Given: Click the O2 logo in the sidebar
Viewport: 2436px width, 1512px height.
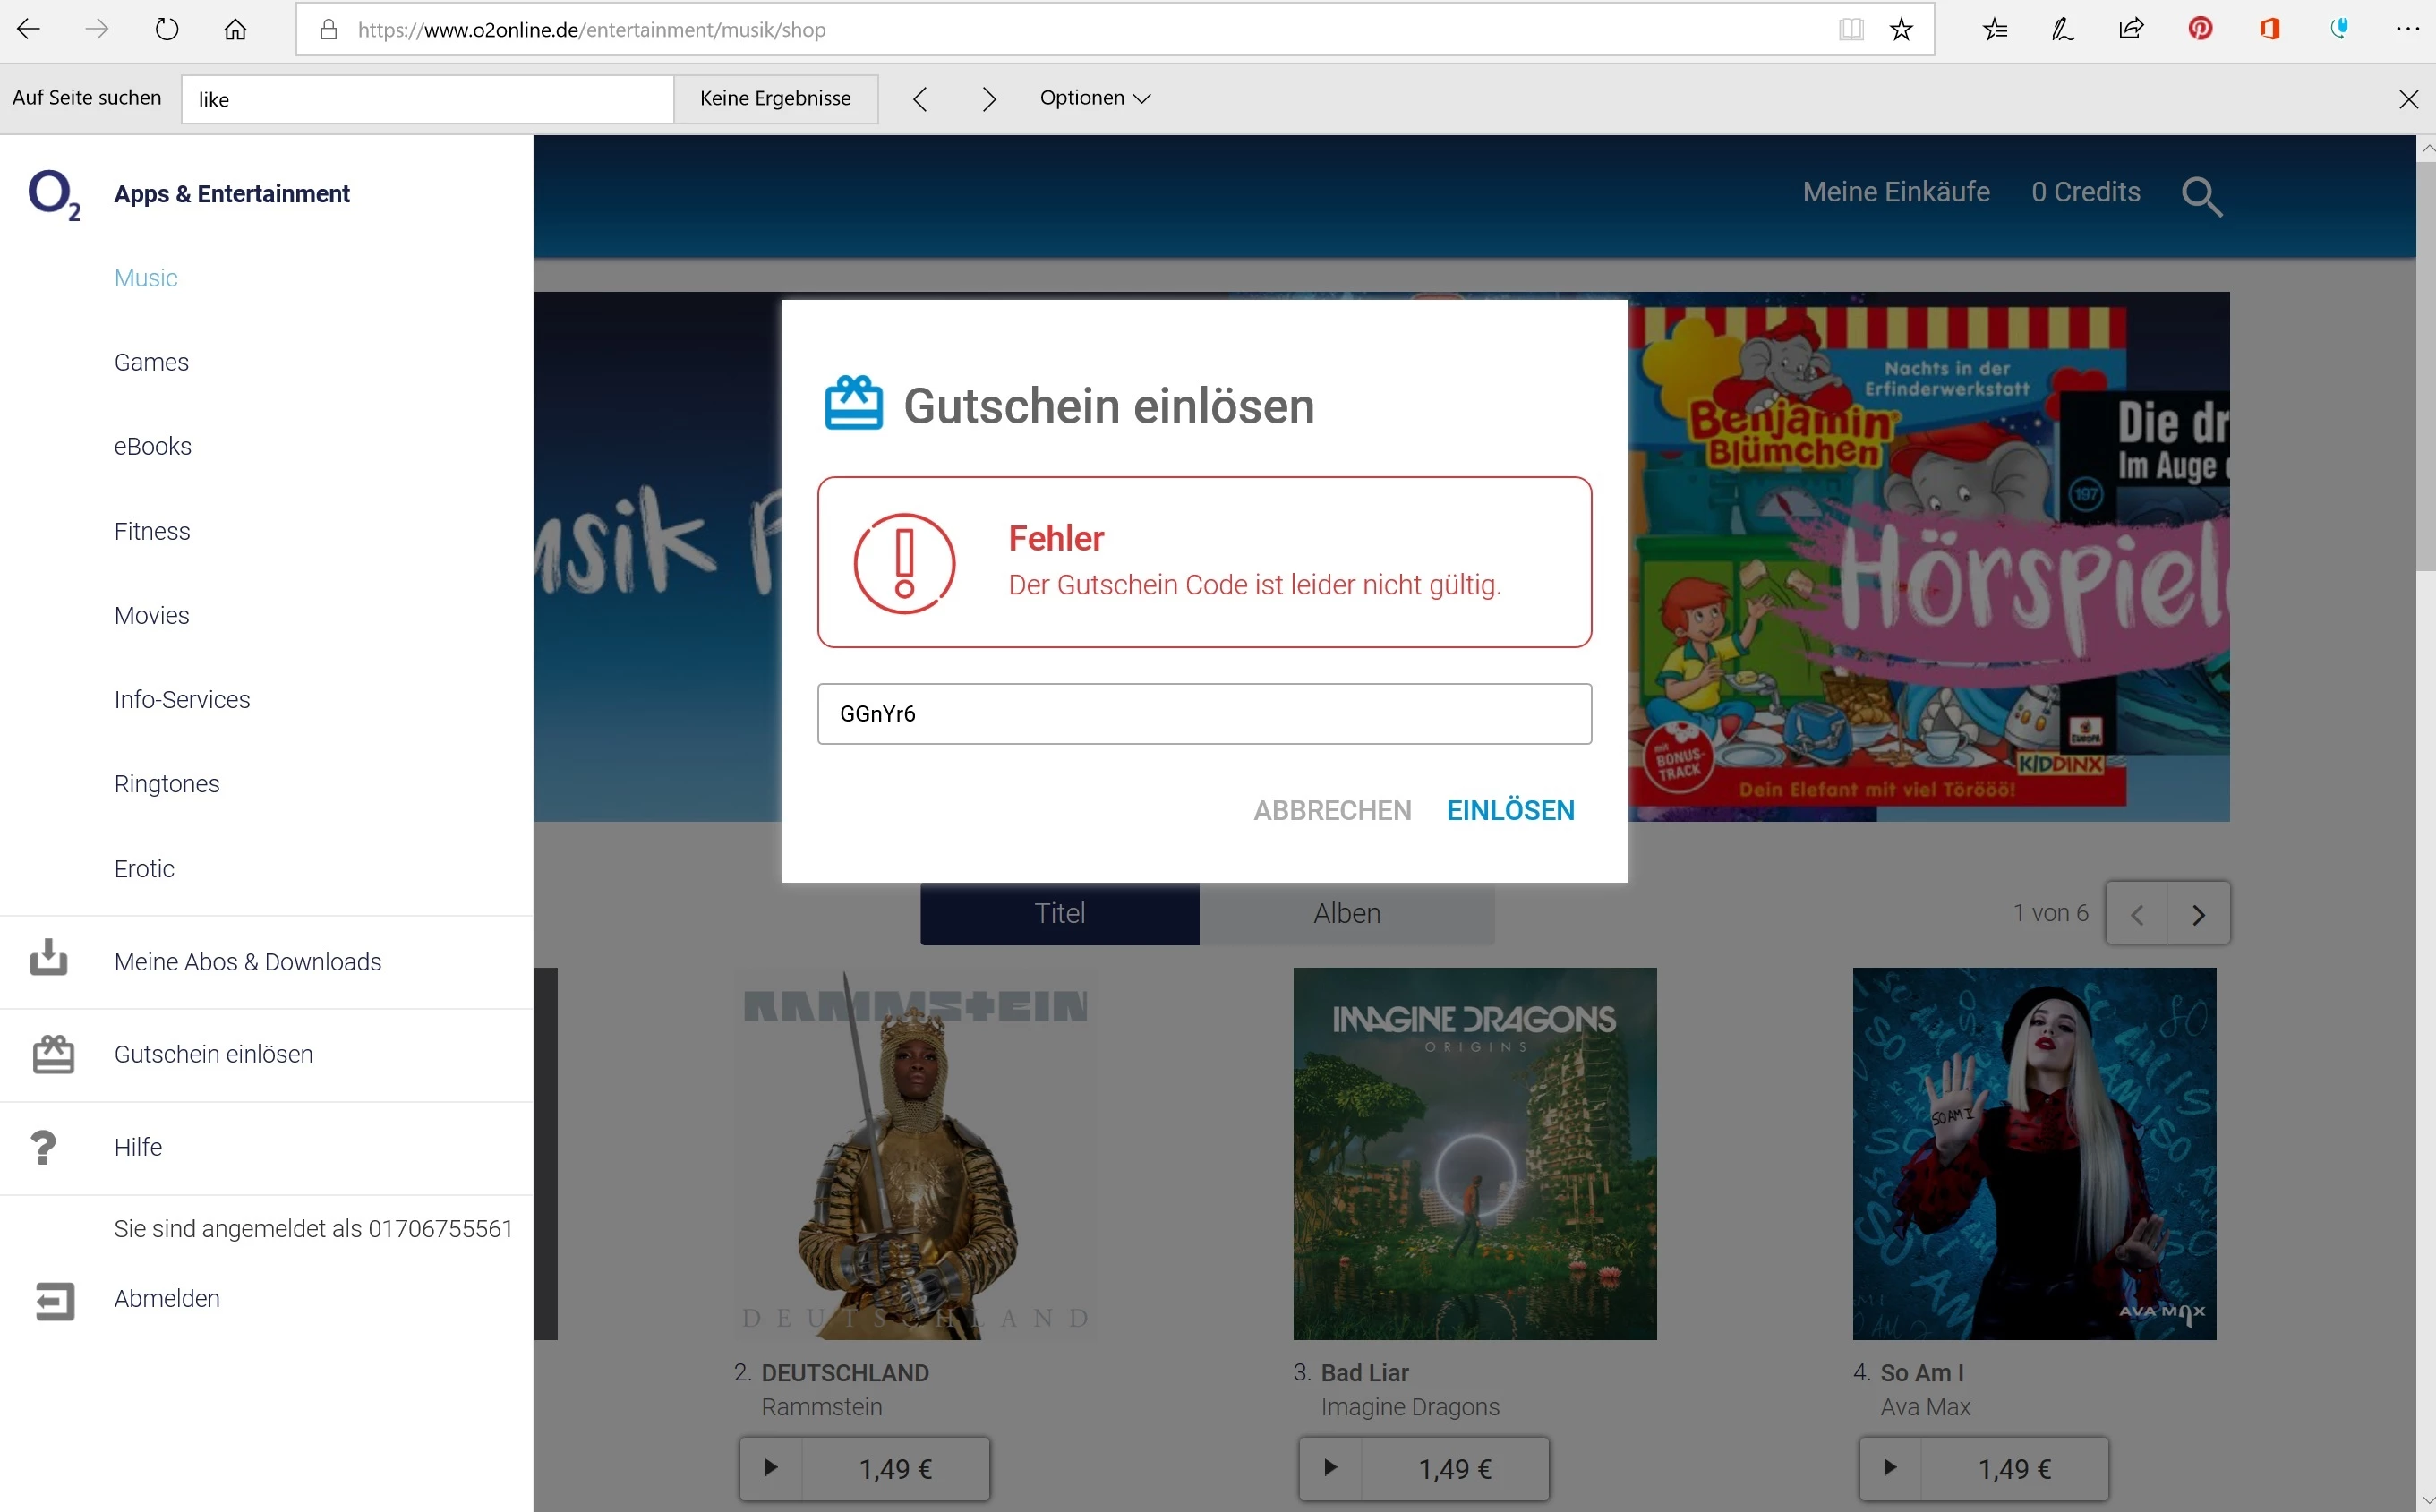Looking at the screenshot, I should pyautogui.click(x=53, y=194).
